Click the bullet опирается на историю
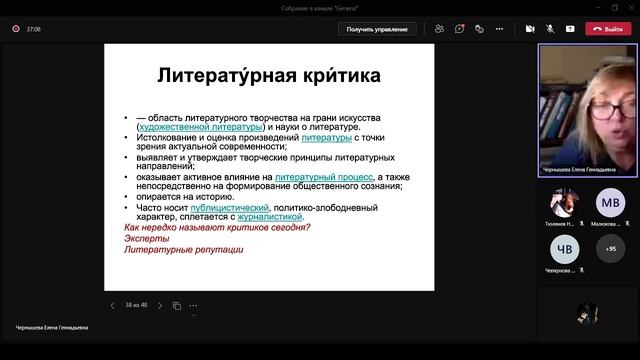640x360 pixels. click(185, 197)
